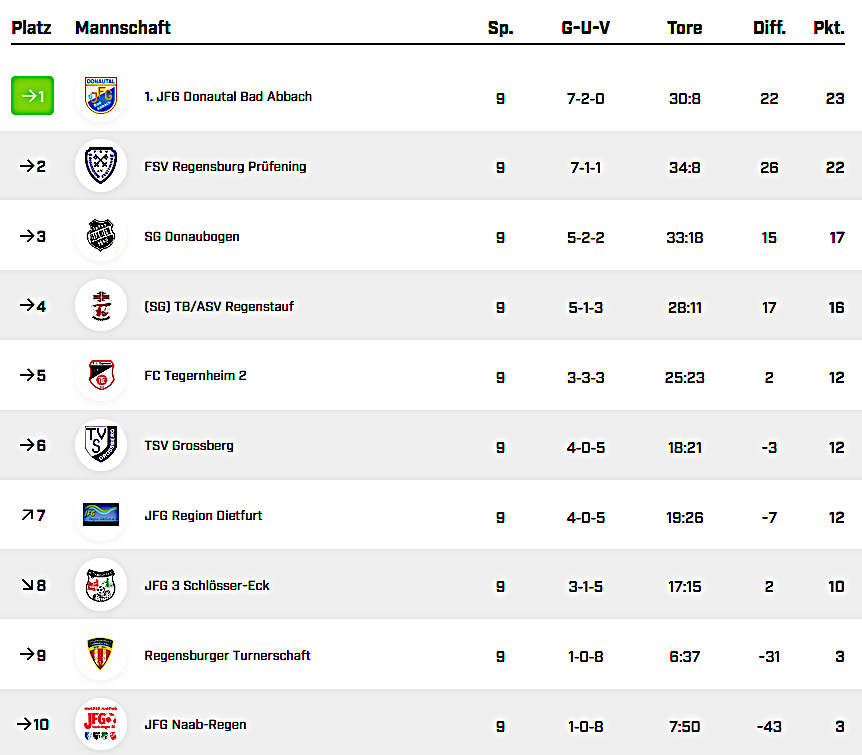Click the JFG Region Dietfurt logo
The height and width of the screenshot is (755, 862).
click(101, 515)
